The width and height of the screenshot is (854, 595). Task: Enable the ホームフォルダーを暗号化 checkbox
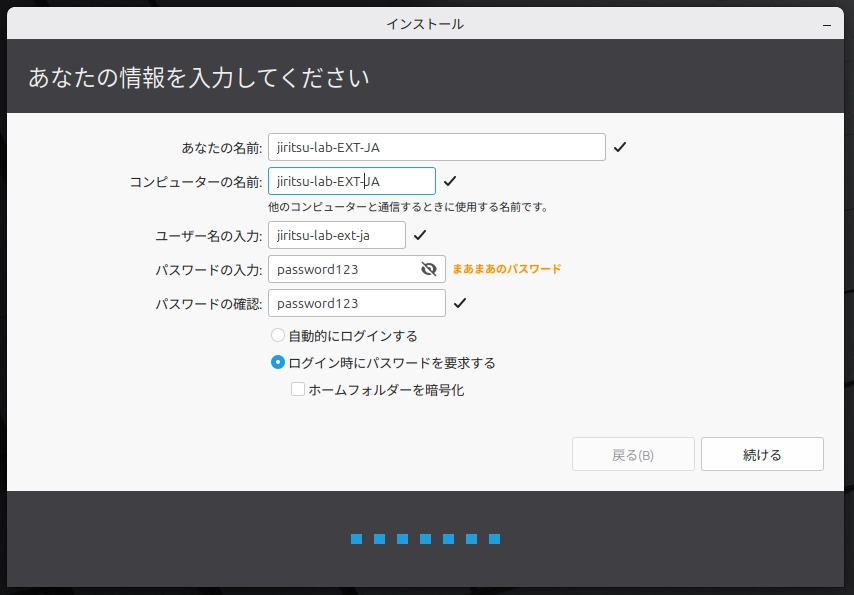point(297,389)
